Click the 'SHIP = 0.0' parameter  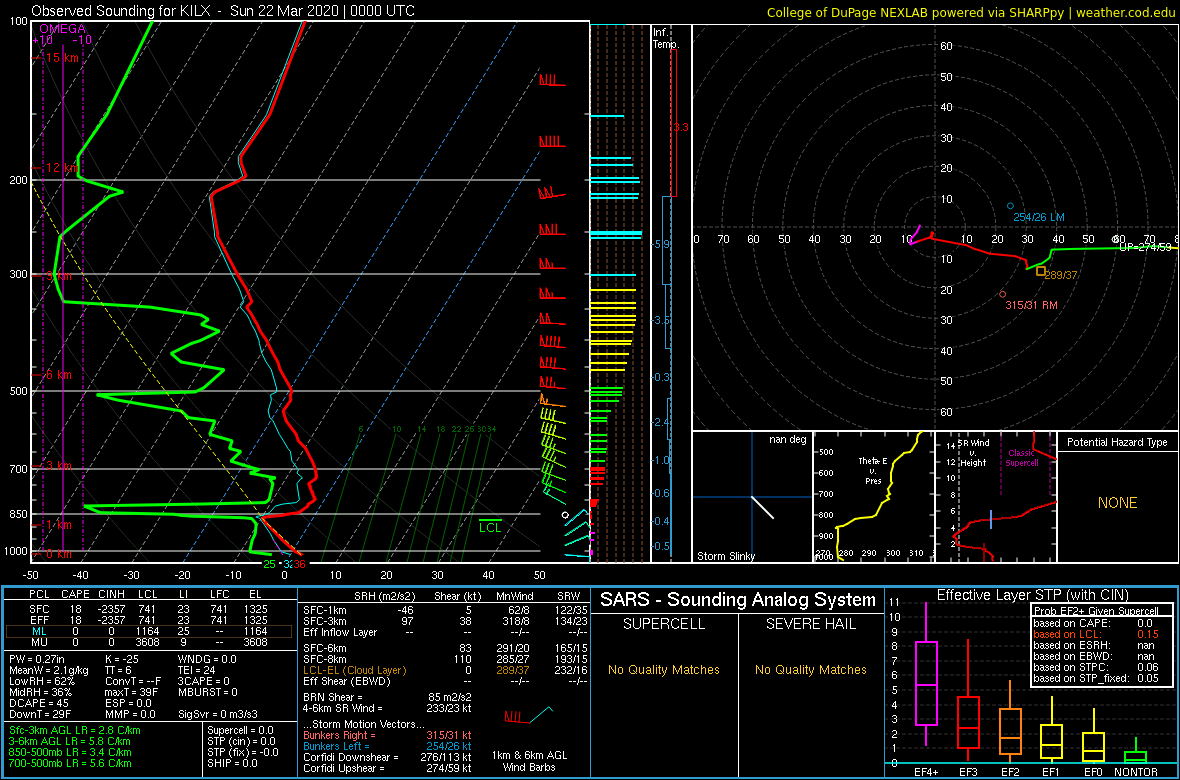[233, 763]
